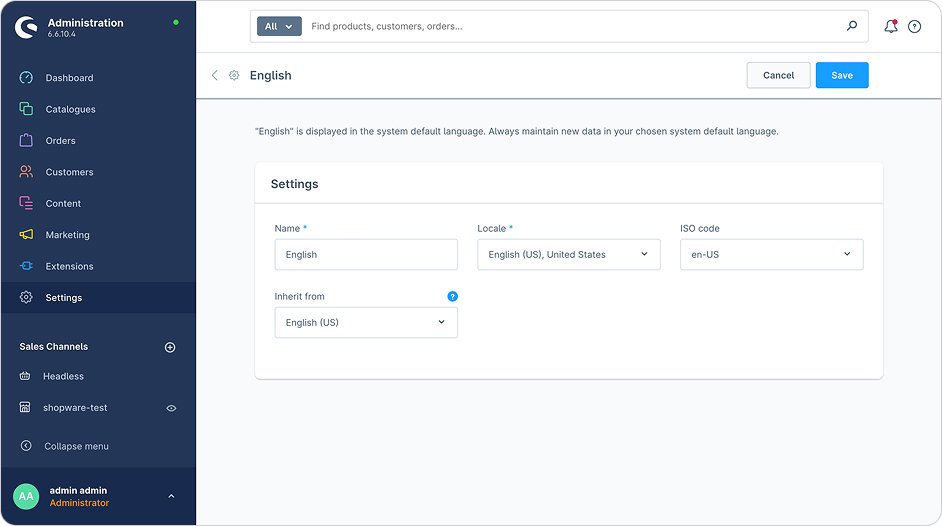The height and width of the screenshot is (526, 942).
Task: Navigate to Catalogues in sidebar
Action: pyautogui.click(x=70, y=109)
